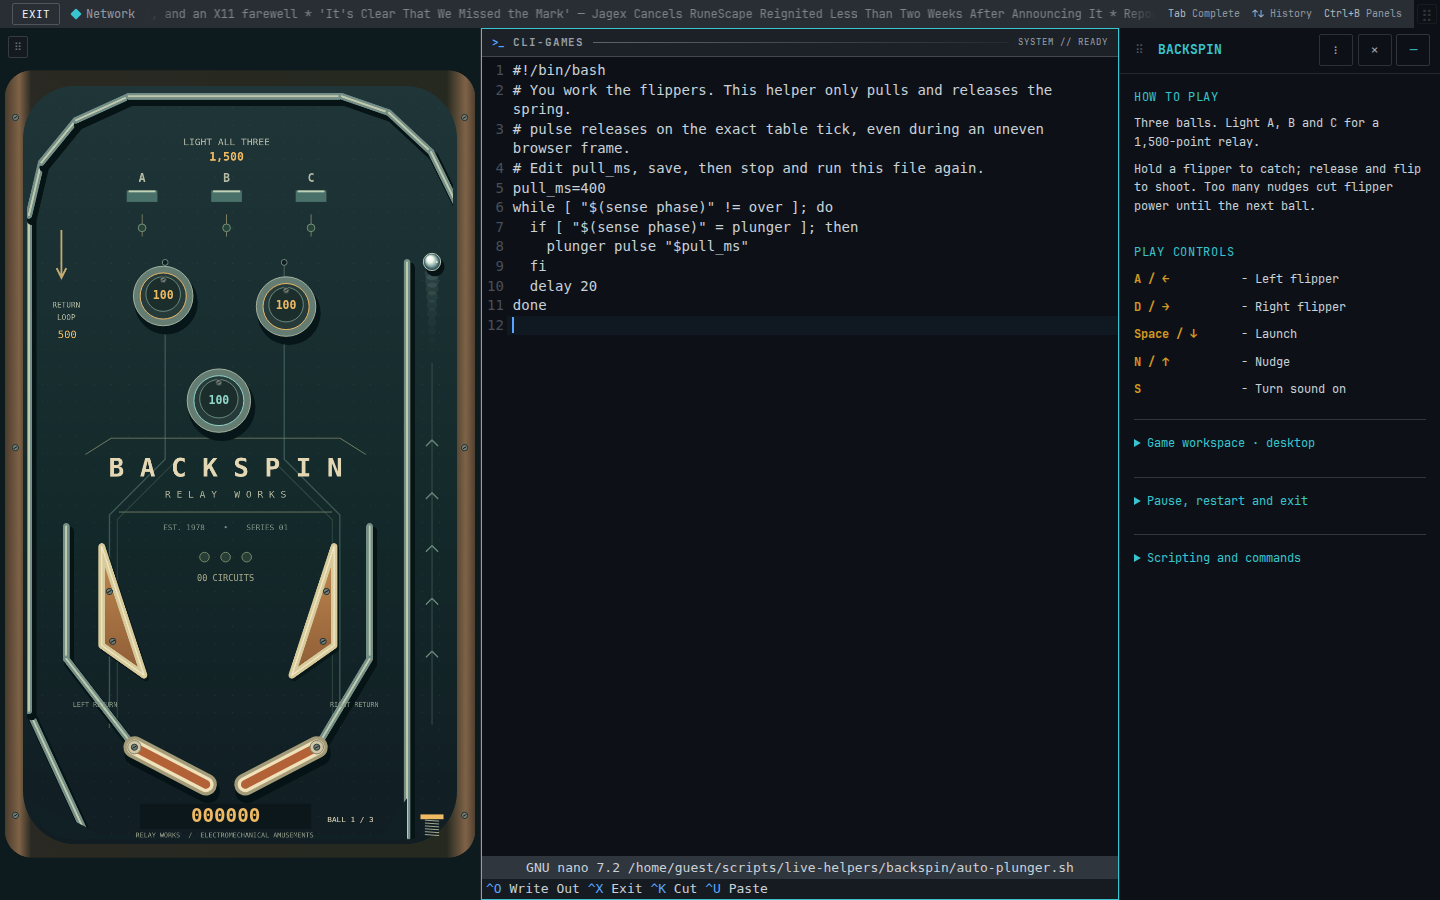
Task: Click the ^K Cut nano shortcut
Action: pyautogui.click(x=674, y=889)
